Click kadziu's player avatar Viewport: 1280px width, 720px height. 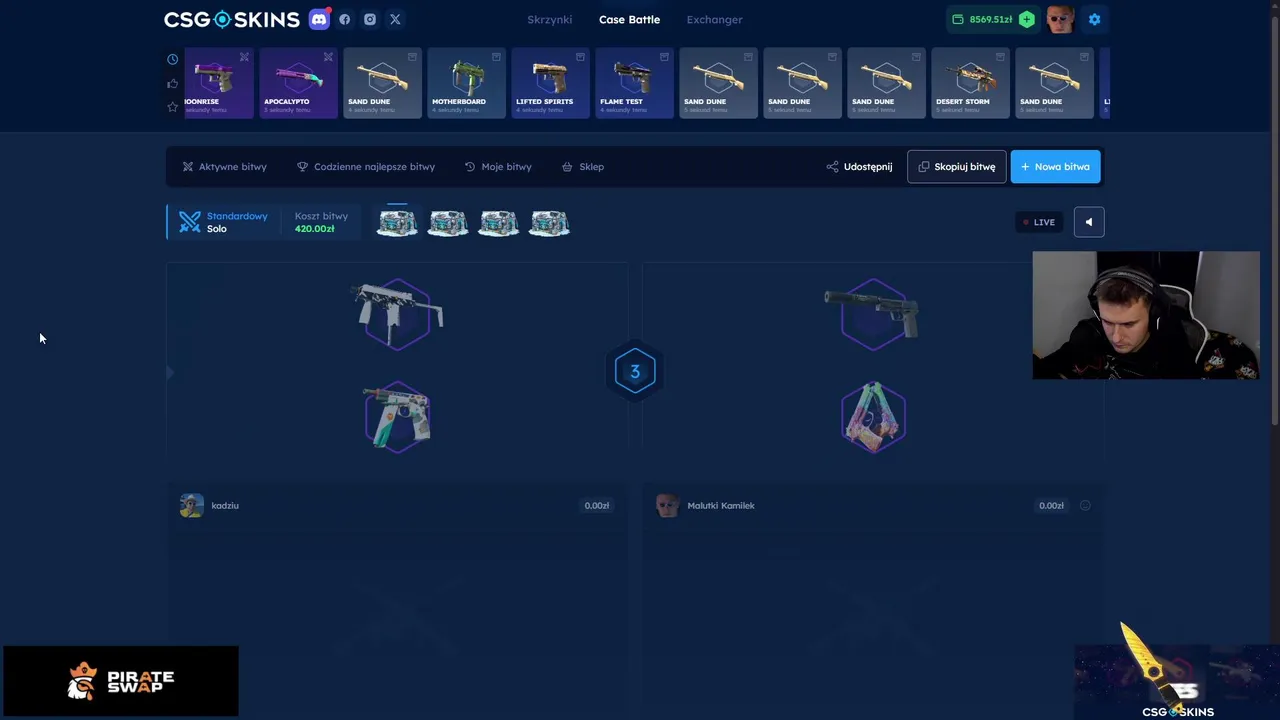pos(191,505)
